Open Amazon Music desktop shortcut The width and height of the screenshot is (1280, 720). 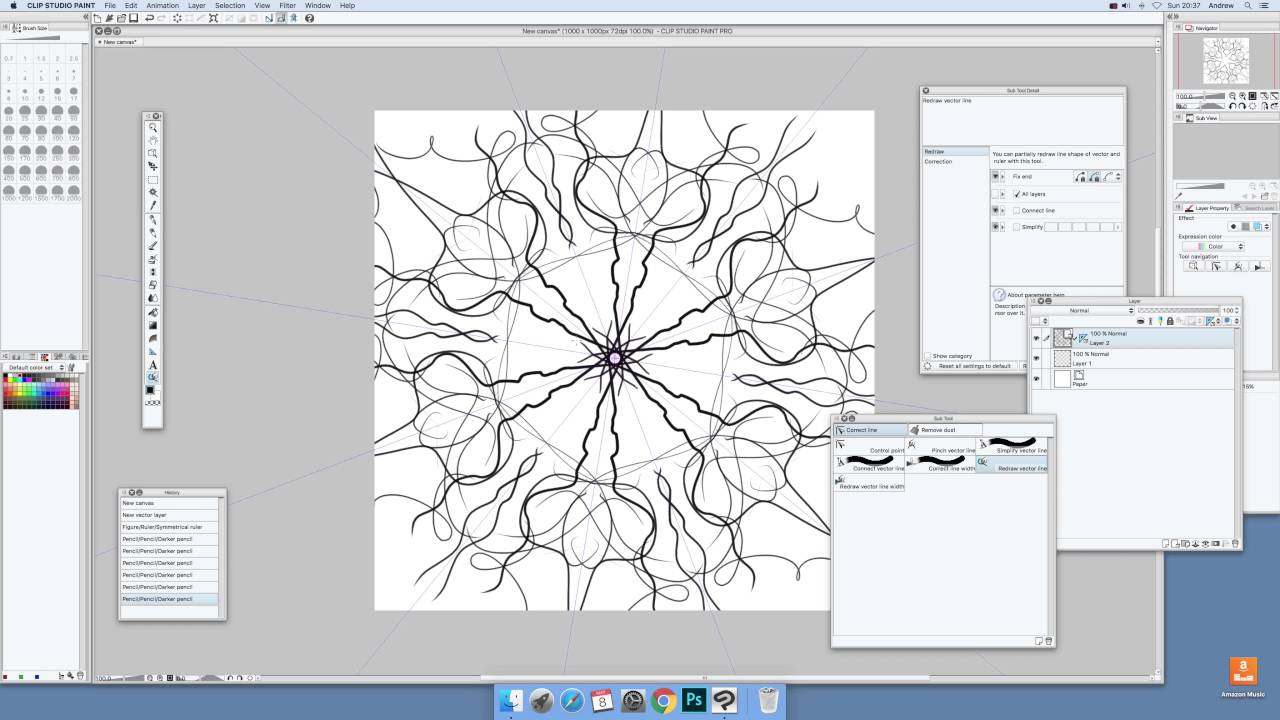(x=1242, y=677)
